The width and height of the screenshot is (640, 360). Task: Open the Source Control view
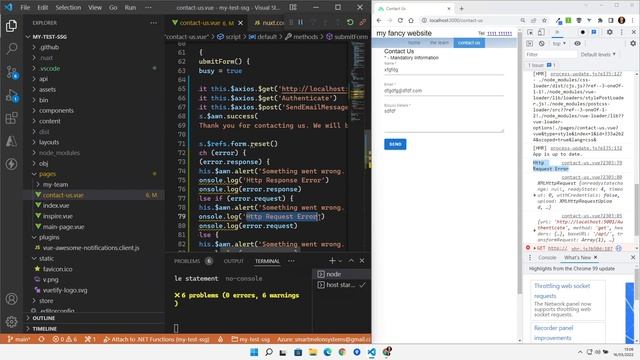11,72
